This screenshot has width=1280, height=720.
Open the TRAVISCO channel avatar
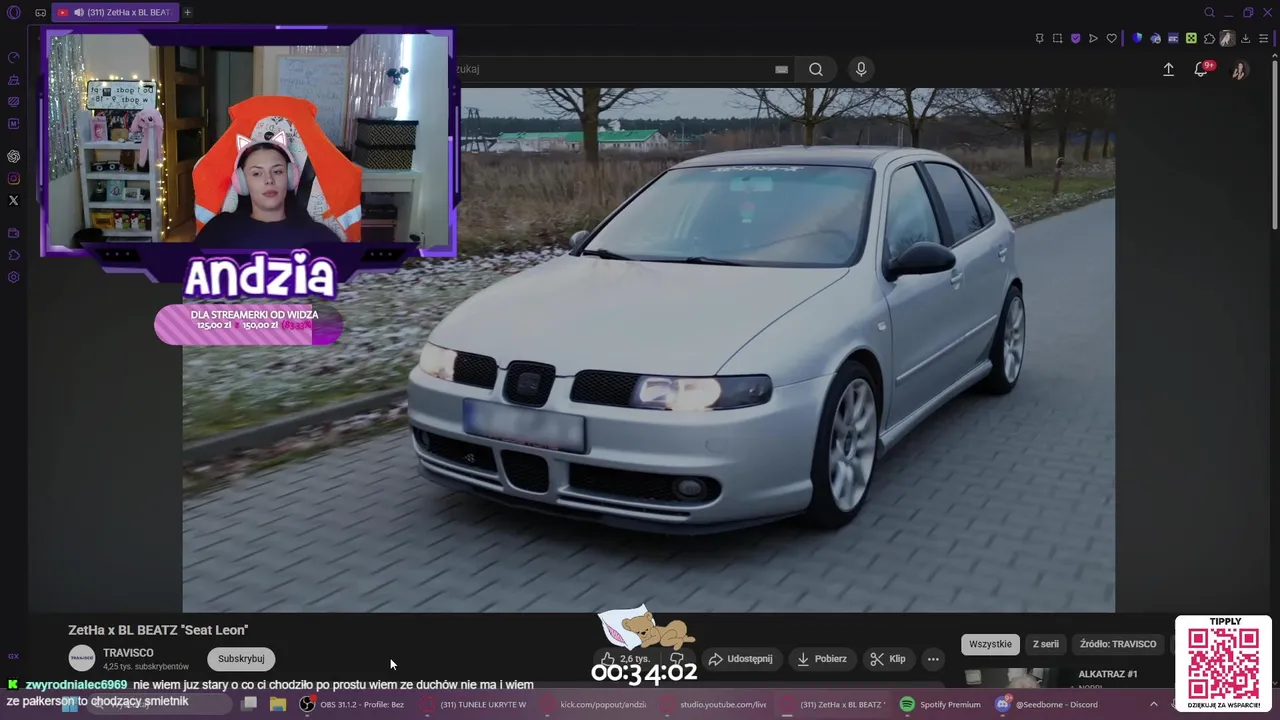point(82,658)
